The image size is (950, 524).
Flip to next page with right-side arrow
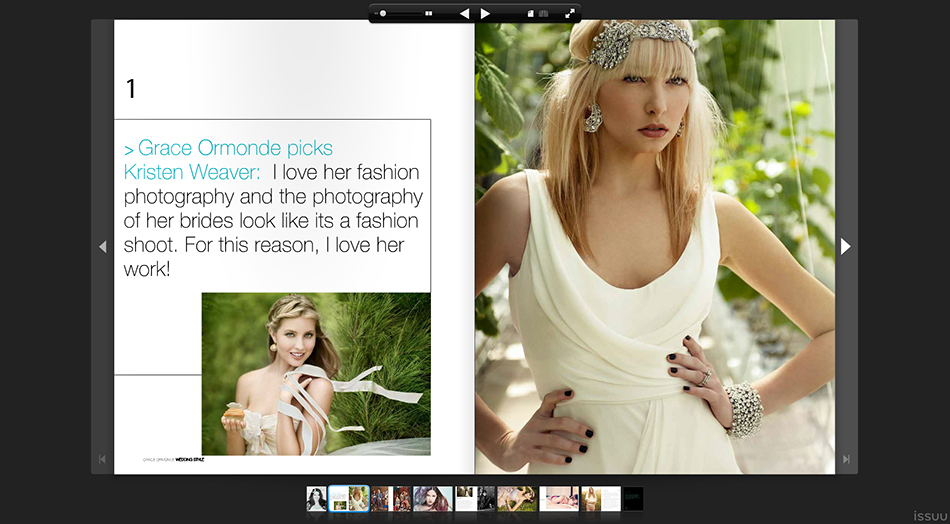846,246
